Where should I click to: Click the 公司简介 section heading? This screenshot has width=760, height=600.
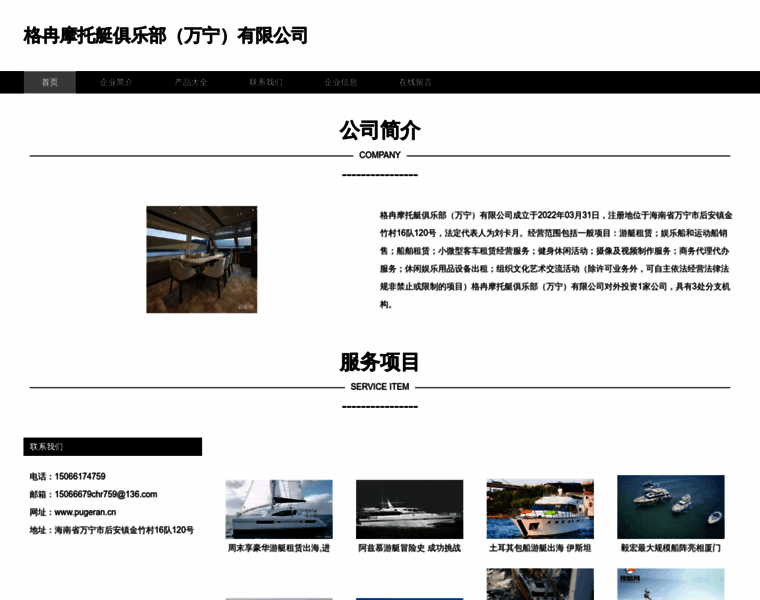pyautogui.click(x=380, y=130)
